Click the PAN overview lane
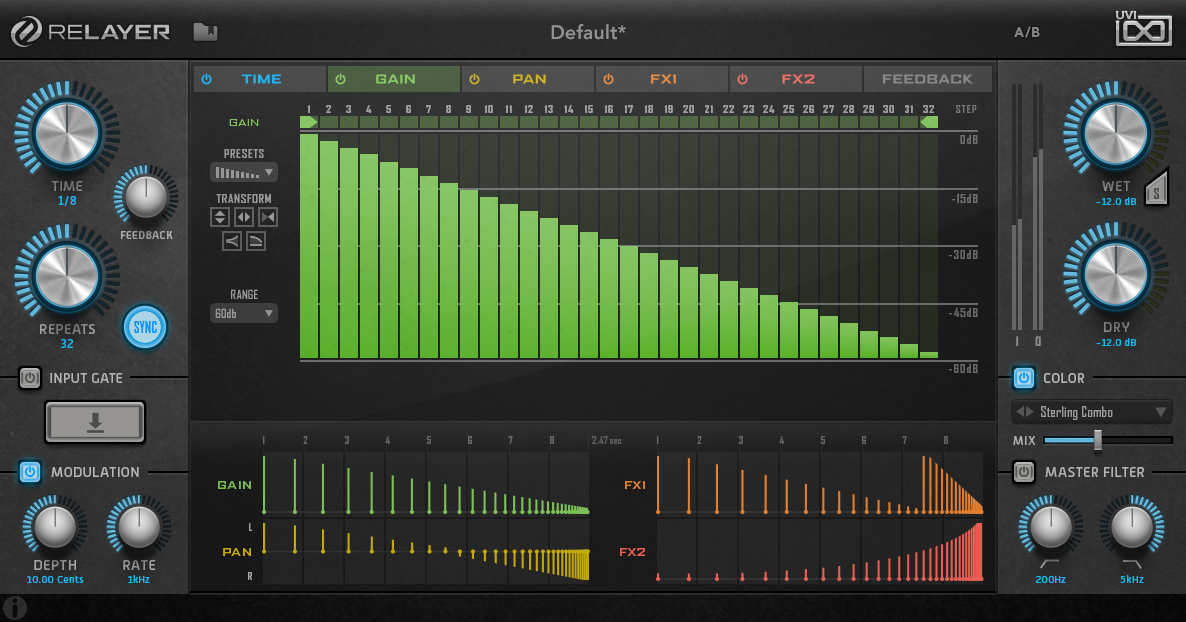 [426, 552]
